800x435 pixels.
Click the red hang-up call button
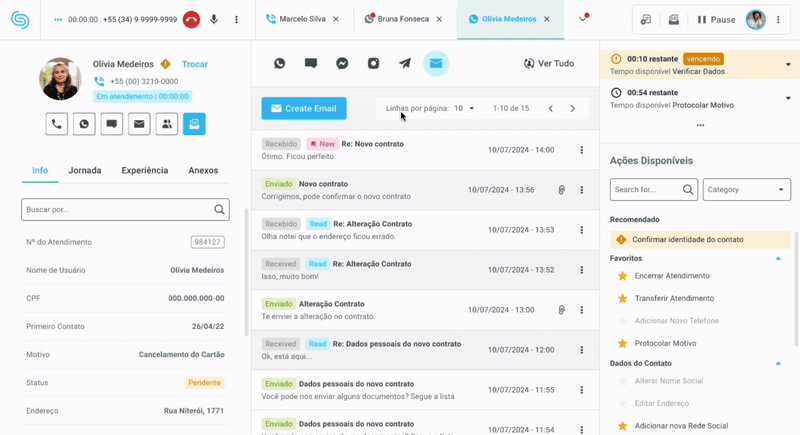click(x=191, y=20)
